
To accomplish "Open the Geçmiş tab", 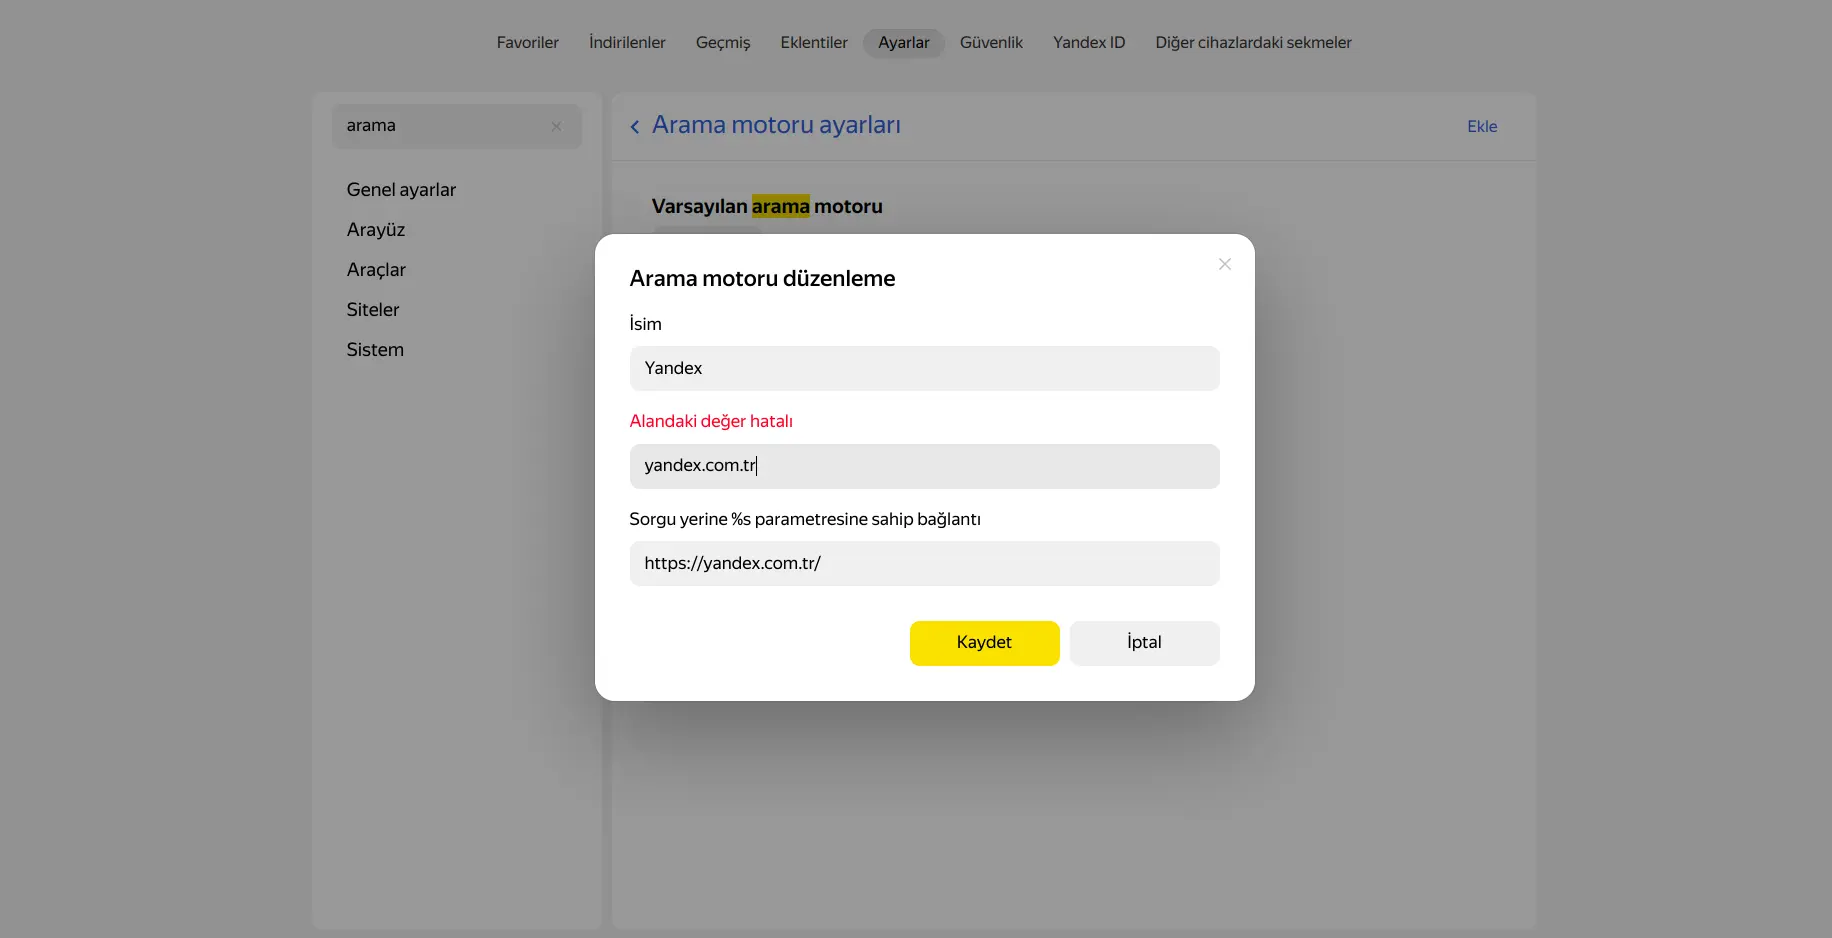I will pos(723,43).
